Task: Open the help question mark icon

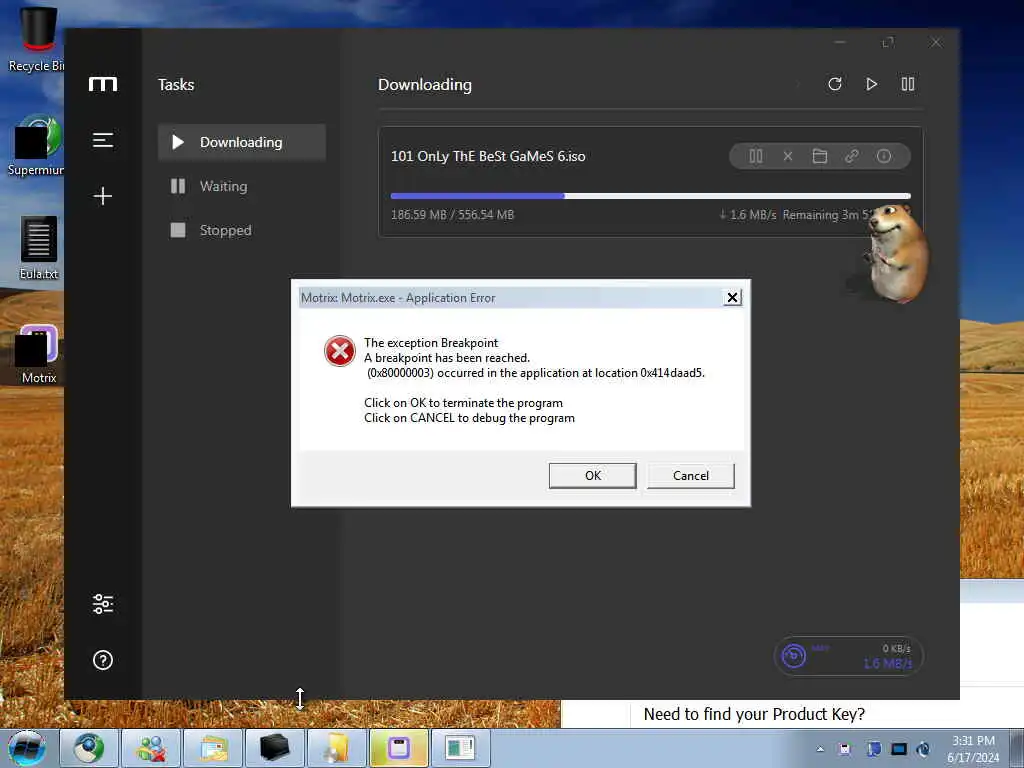Action: point(103,660)
